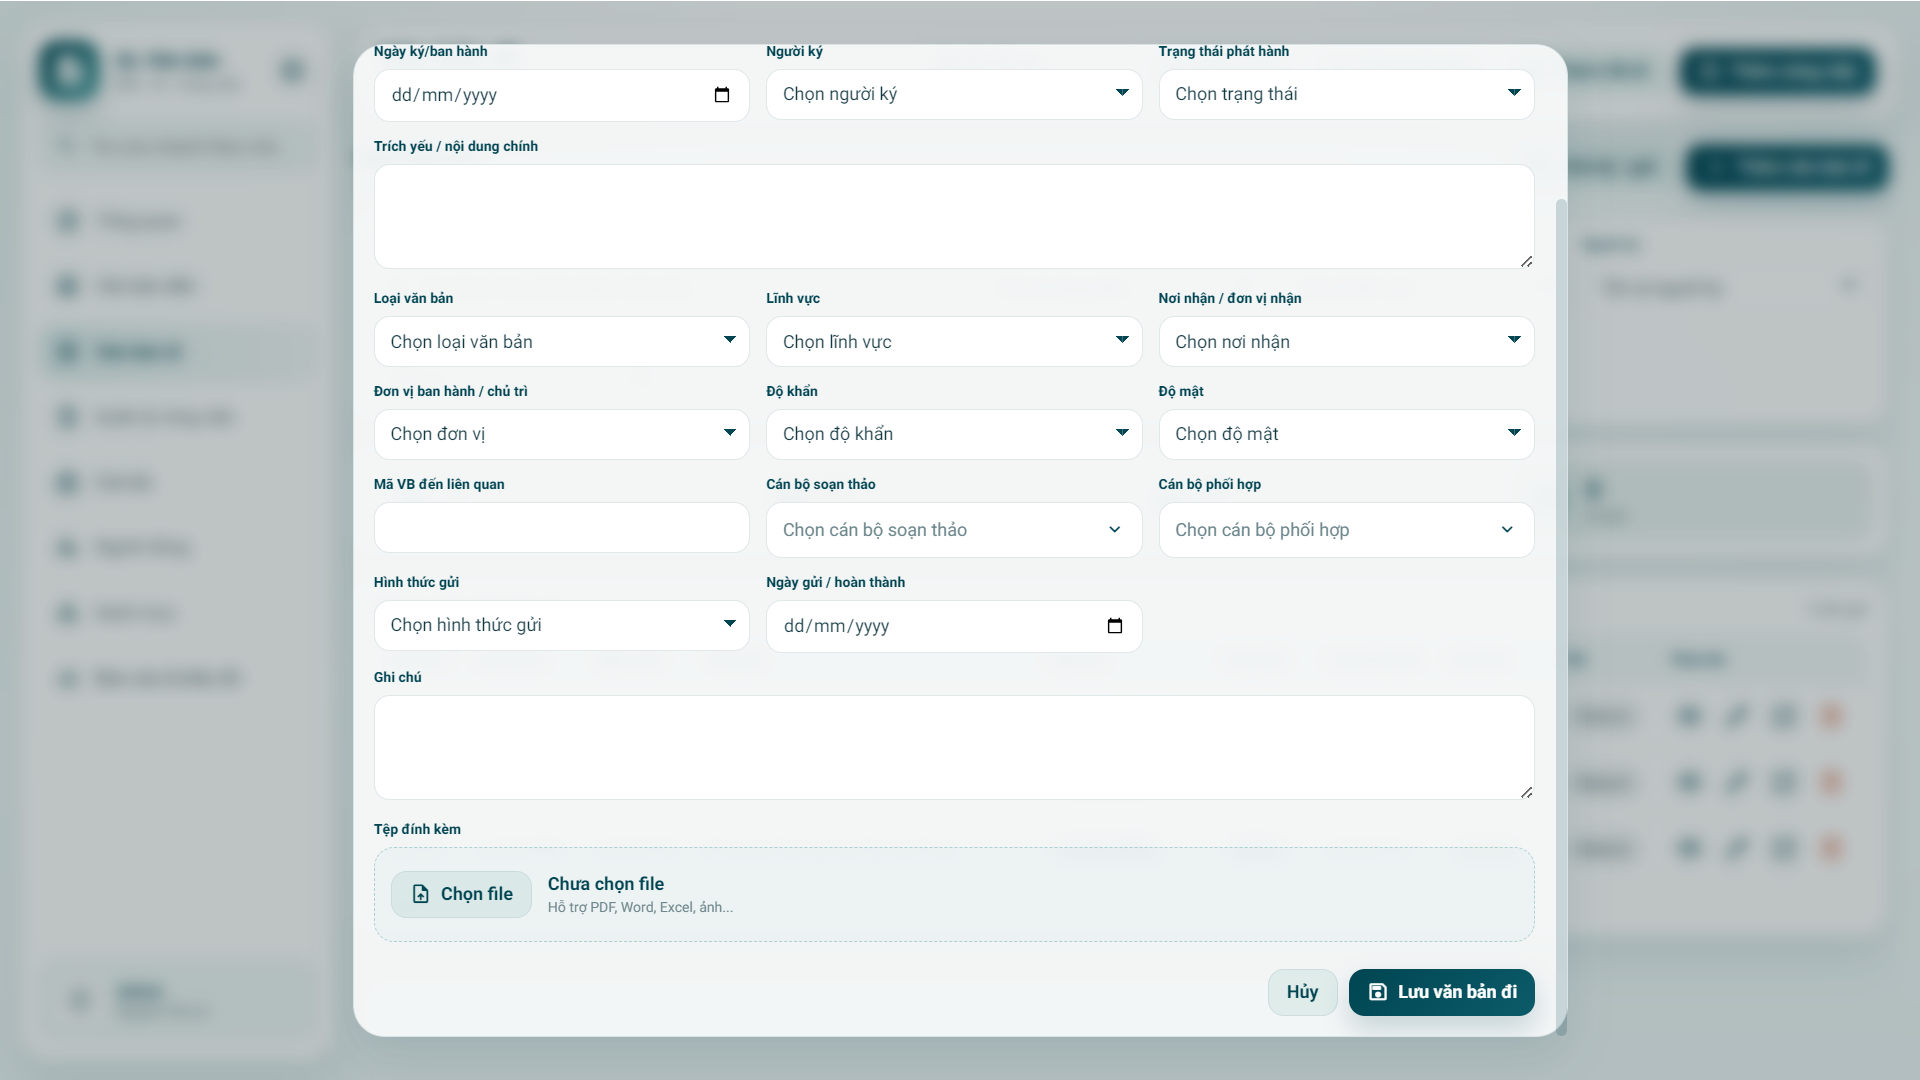Click the Hủy button

coord(1302,992)
